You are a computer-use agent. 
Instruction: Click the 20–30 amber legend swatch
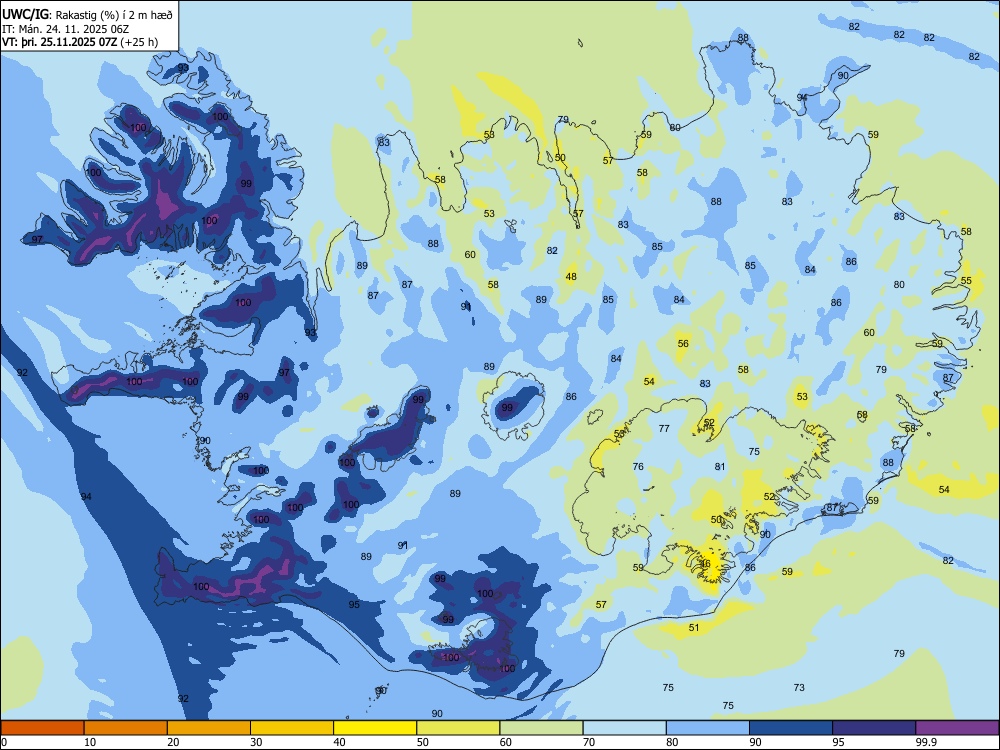pos(209,728)
